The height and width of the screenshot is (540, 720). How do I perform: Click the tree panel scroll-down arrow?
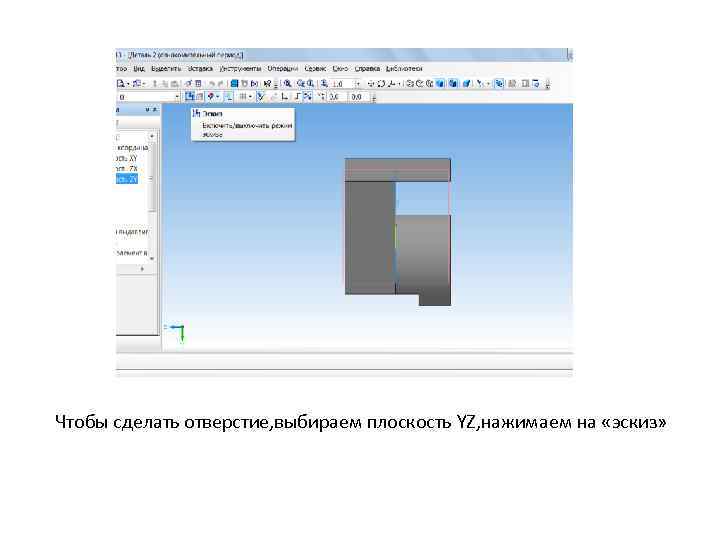pos(152,259)
